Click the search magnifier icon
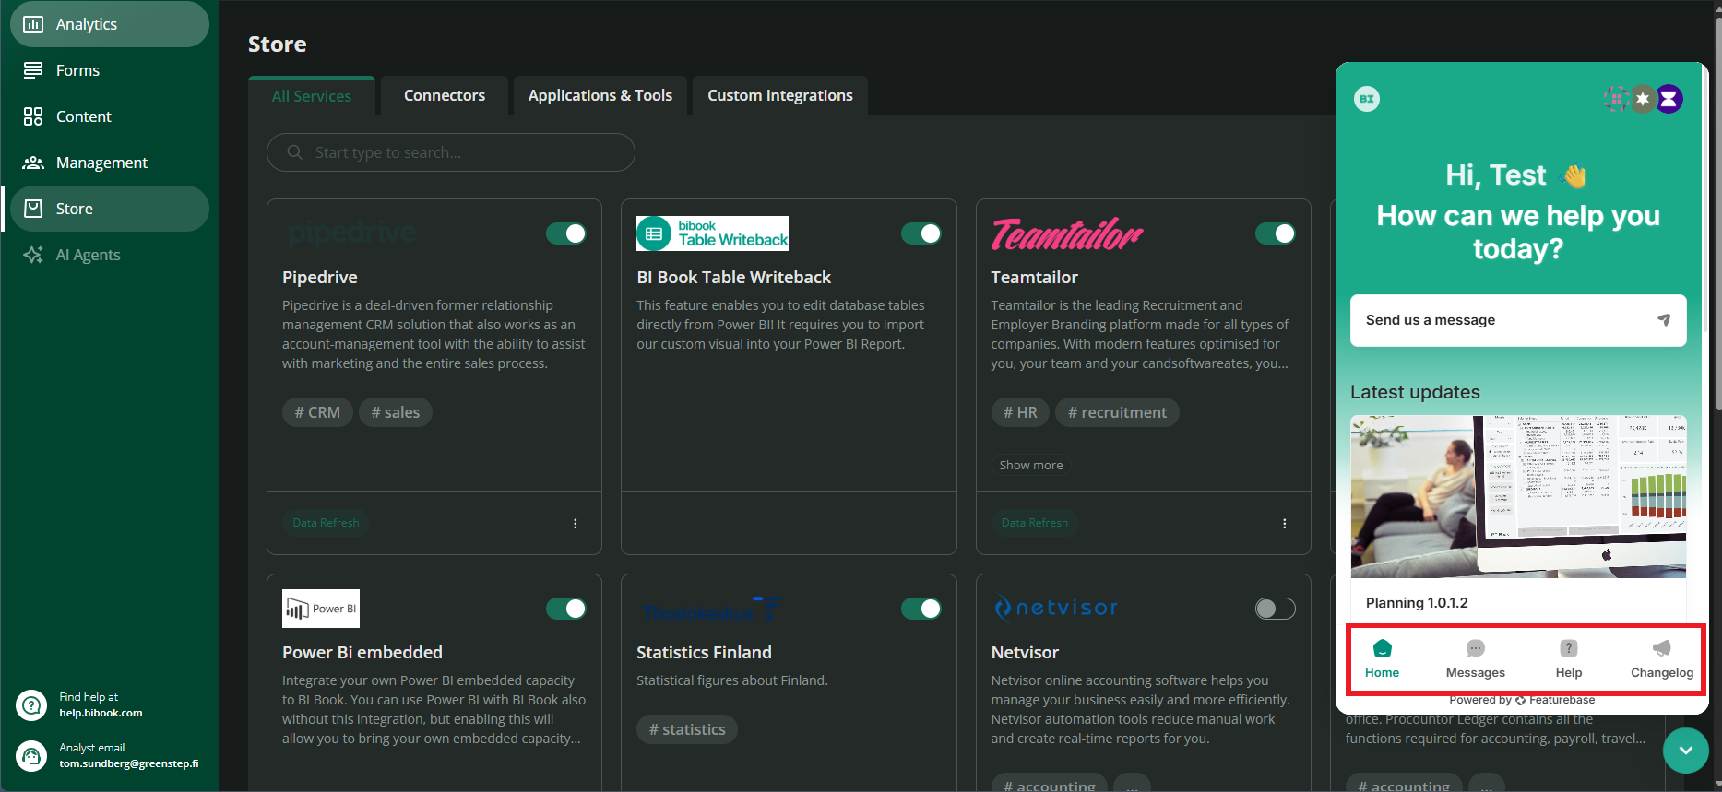Screen dimensions: 1722x792 click(295, 152)
